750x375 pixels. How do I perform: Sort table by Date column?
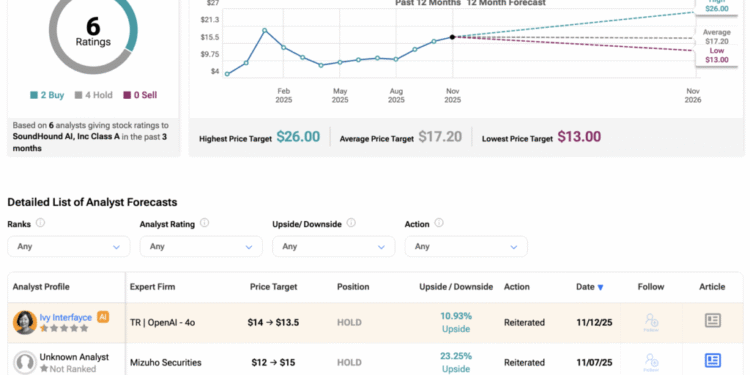pyautogui.click(x=590, y=287)
